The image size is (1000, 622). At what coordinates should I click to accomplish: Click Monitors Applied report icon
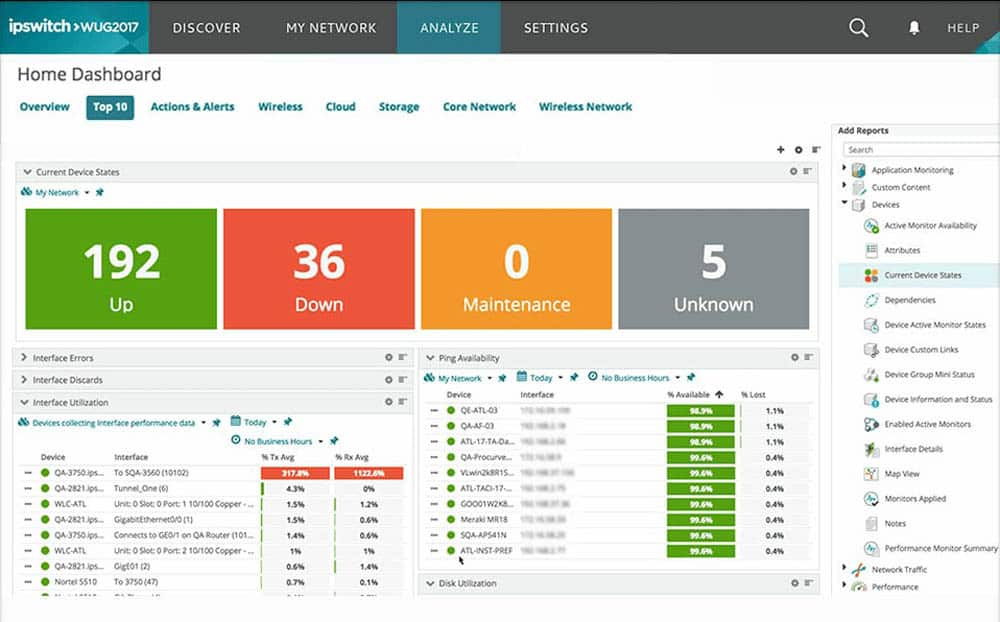click(871, 499)
